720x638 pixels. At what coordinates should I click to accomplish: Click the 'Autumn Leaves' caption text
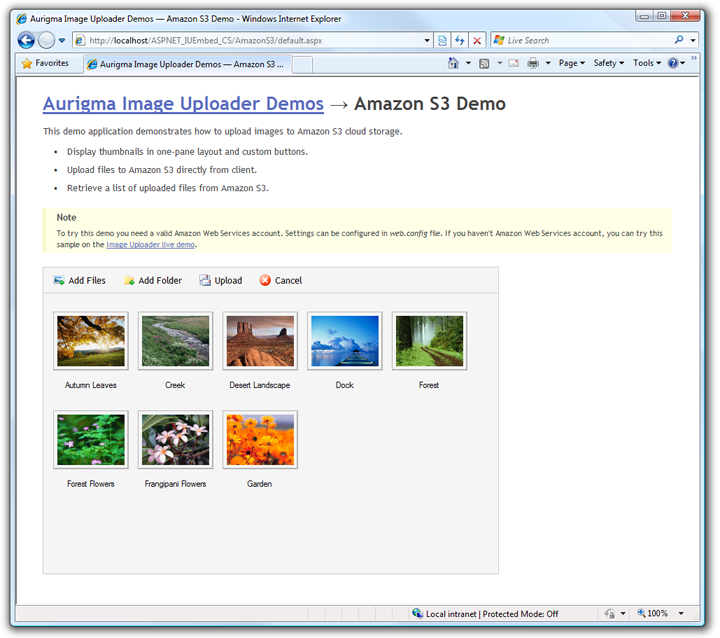[x=90, y=385]
